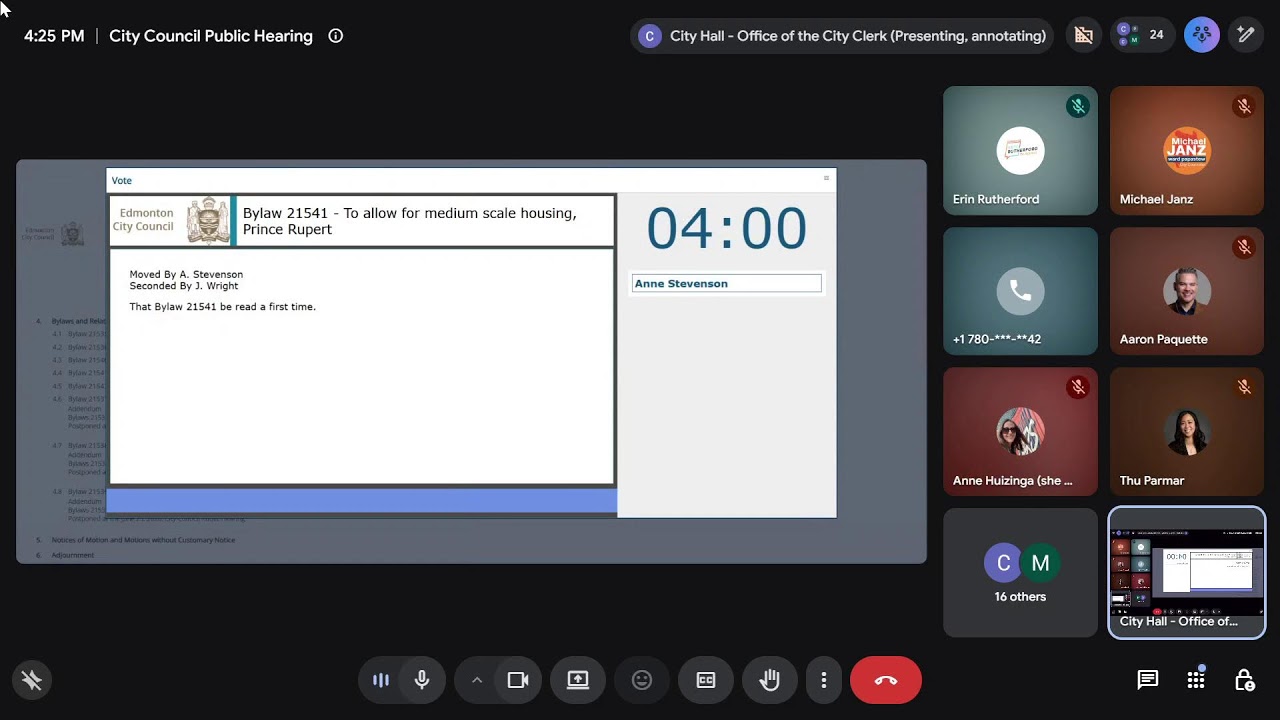Click Anne Huizinga's muted mic indicator
The height and width of the screenshot is (720, 1280).
[1078, 387]
